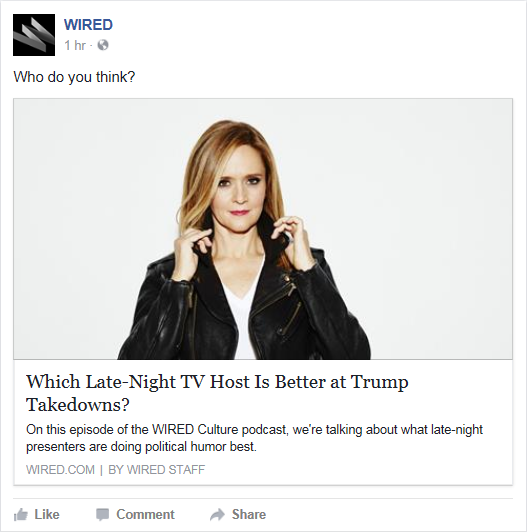Click the speech bubble Comment icon
This screenshot has width=527, height=532.
coord(102,515)
